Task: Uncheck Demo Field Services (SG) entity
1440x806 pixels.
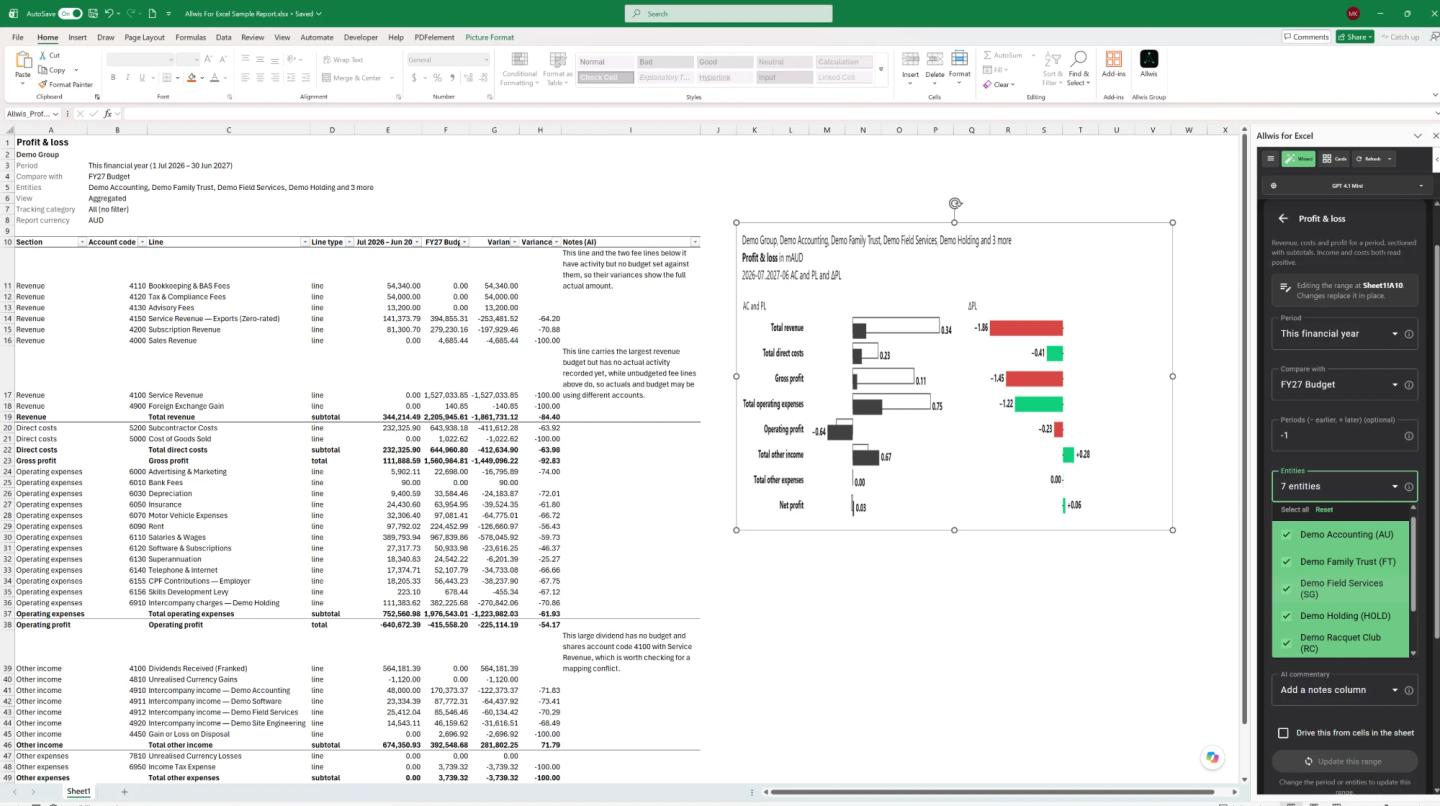Action: [x=1286, y=589]
